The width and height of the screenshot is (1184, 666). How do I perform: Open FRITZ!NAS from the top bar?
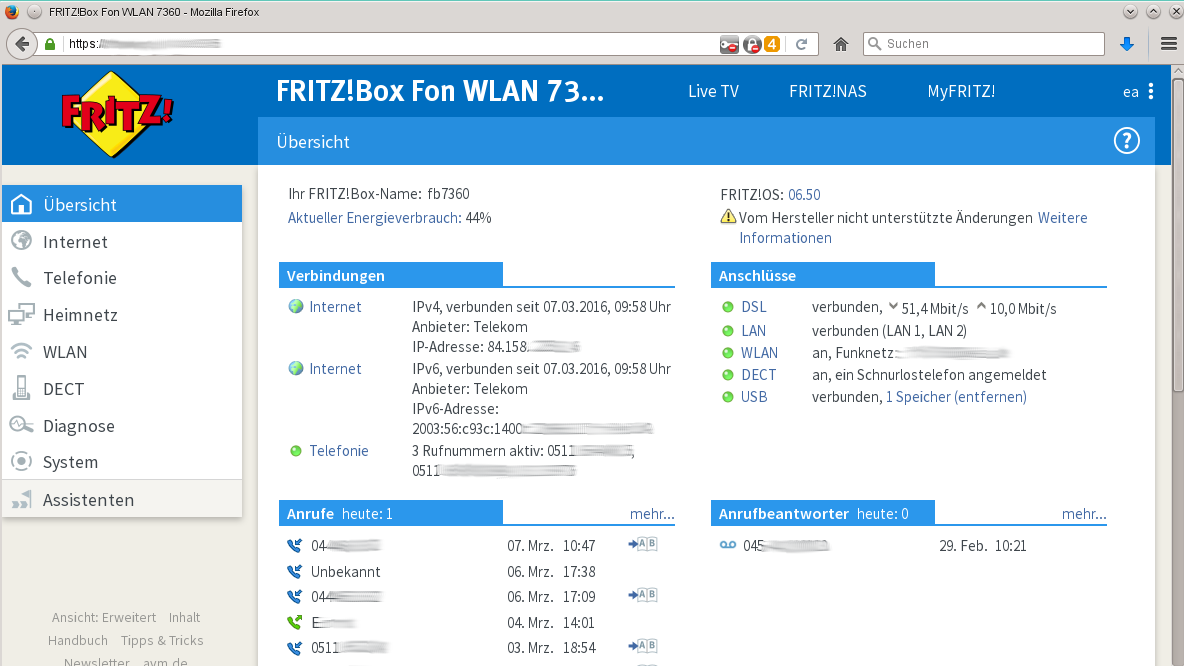coord(828,91)
